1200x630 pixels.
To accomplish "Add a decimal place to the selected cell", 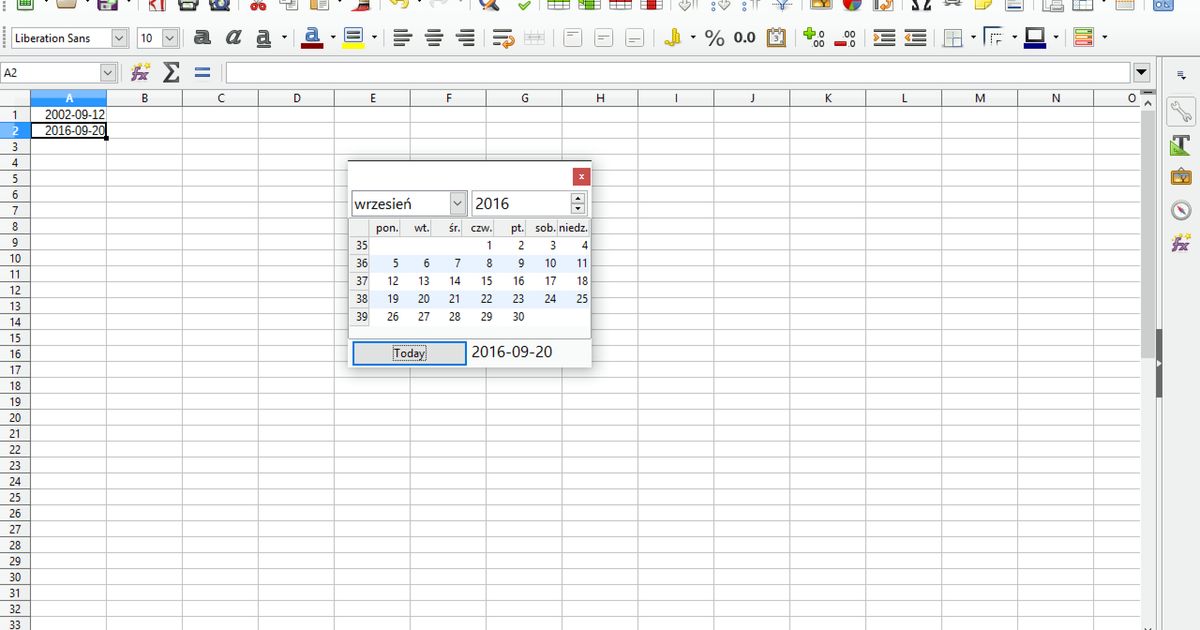I will [x=812, y=38].
